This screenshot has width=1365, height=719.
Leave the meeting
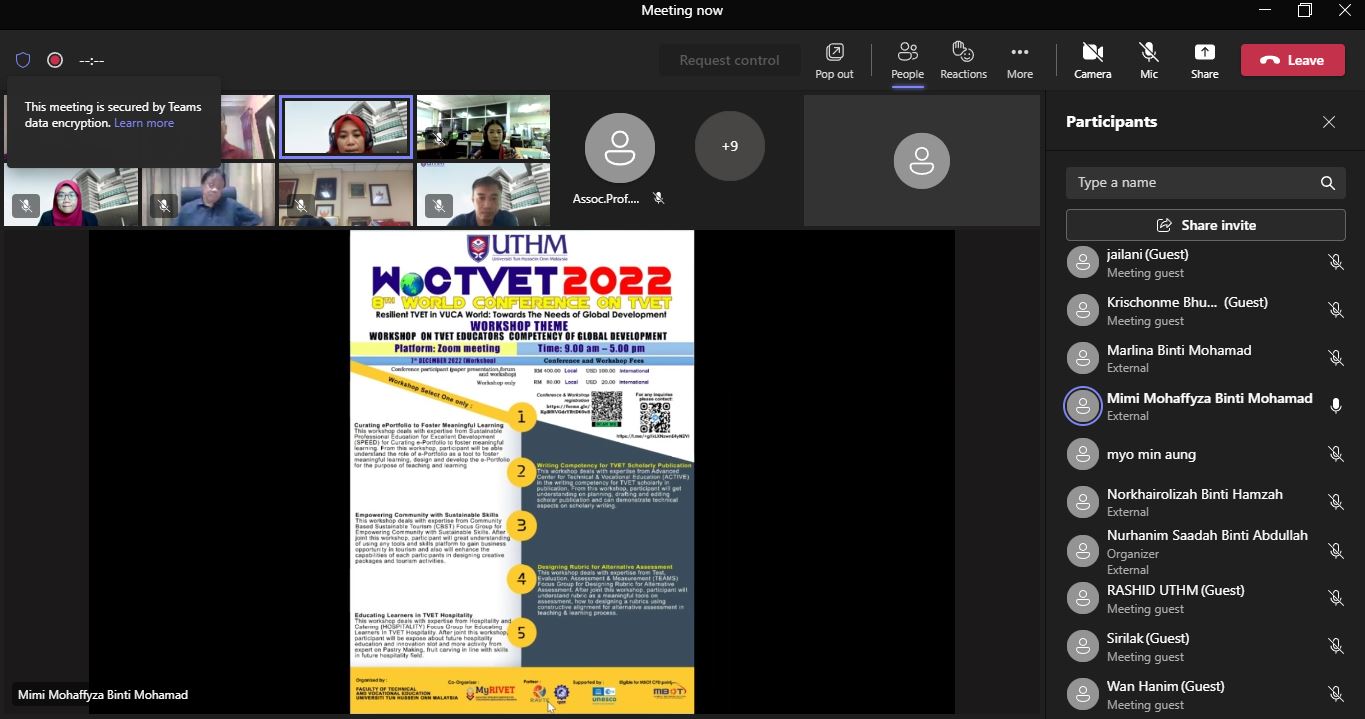point(1292,60)
